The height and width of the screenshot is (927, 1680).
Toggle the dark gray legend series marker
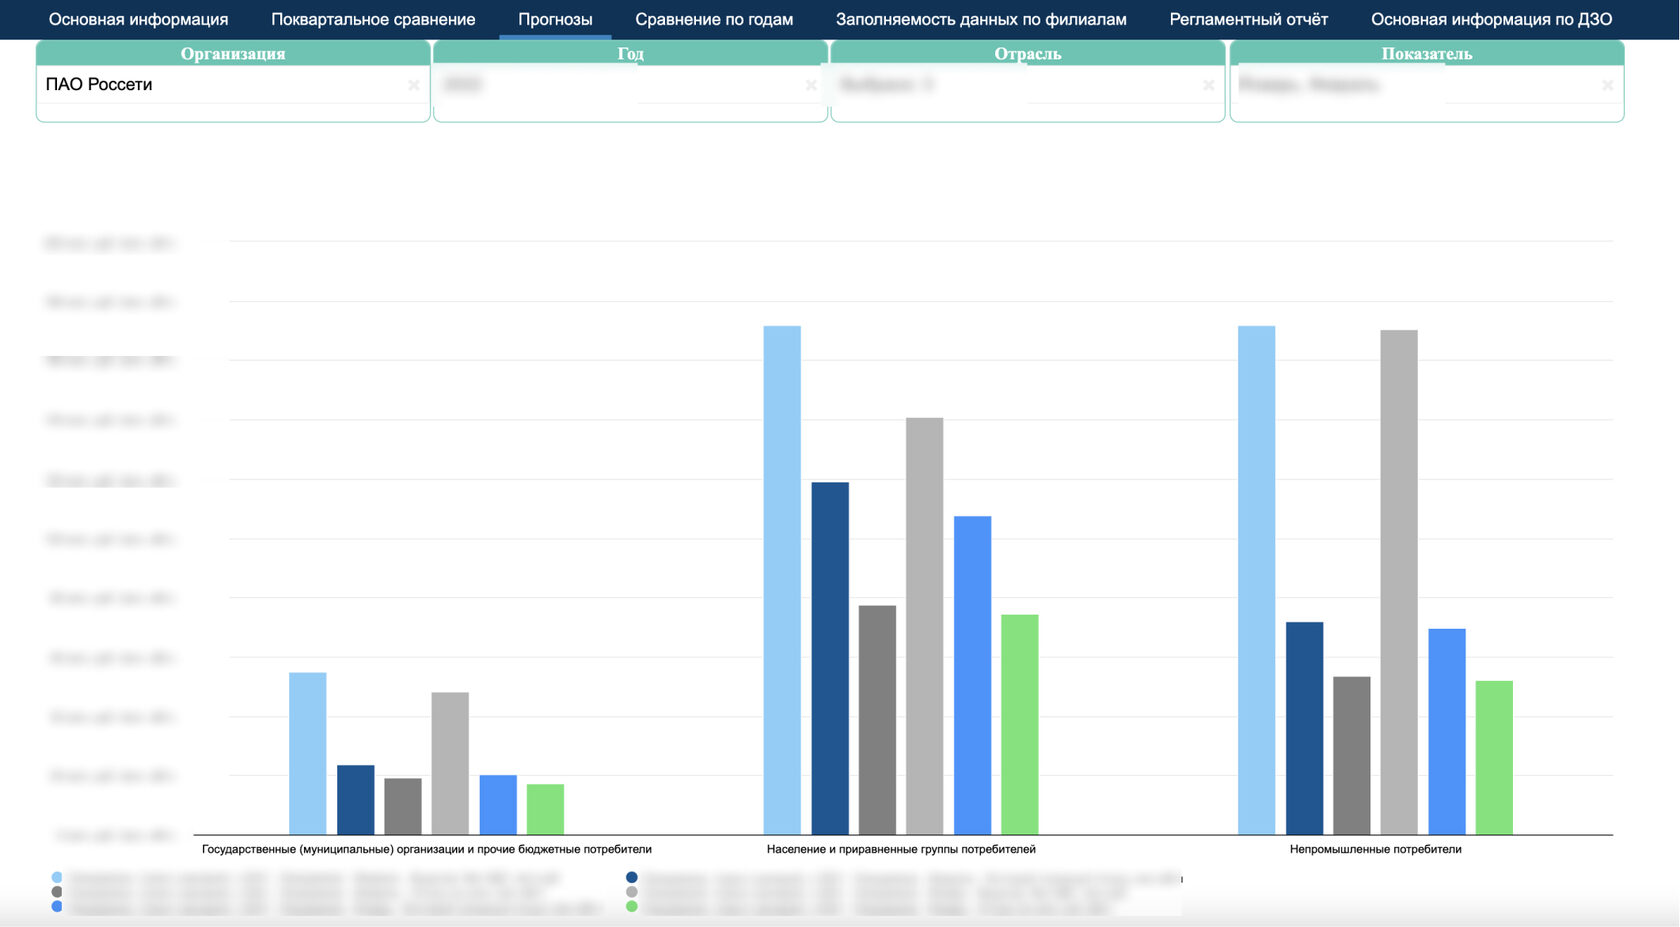tap(57, 892)
